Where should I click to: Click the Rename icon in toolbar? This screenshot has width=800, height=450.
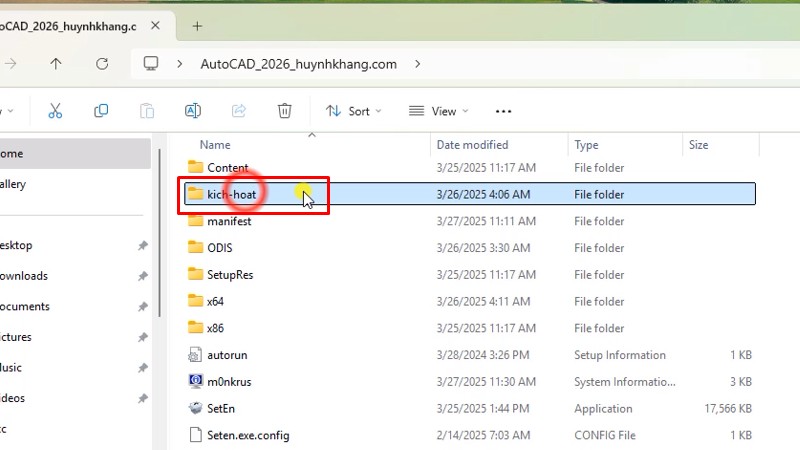click(x=193, y=111)
